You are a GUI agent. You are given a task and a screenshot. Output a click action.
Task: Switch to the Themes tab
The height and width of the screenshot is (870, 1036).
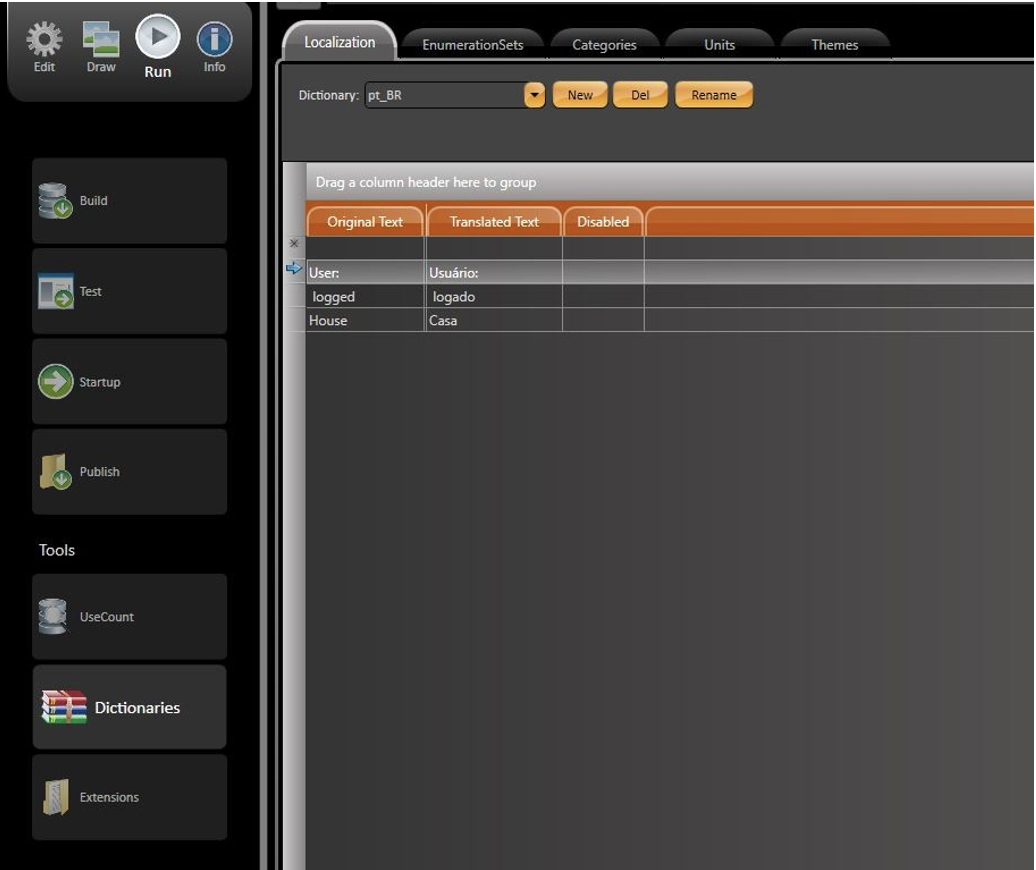(834, 45)
